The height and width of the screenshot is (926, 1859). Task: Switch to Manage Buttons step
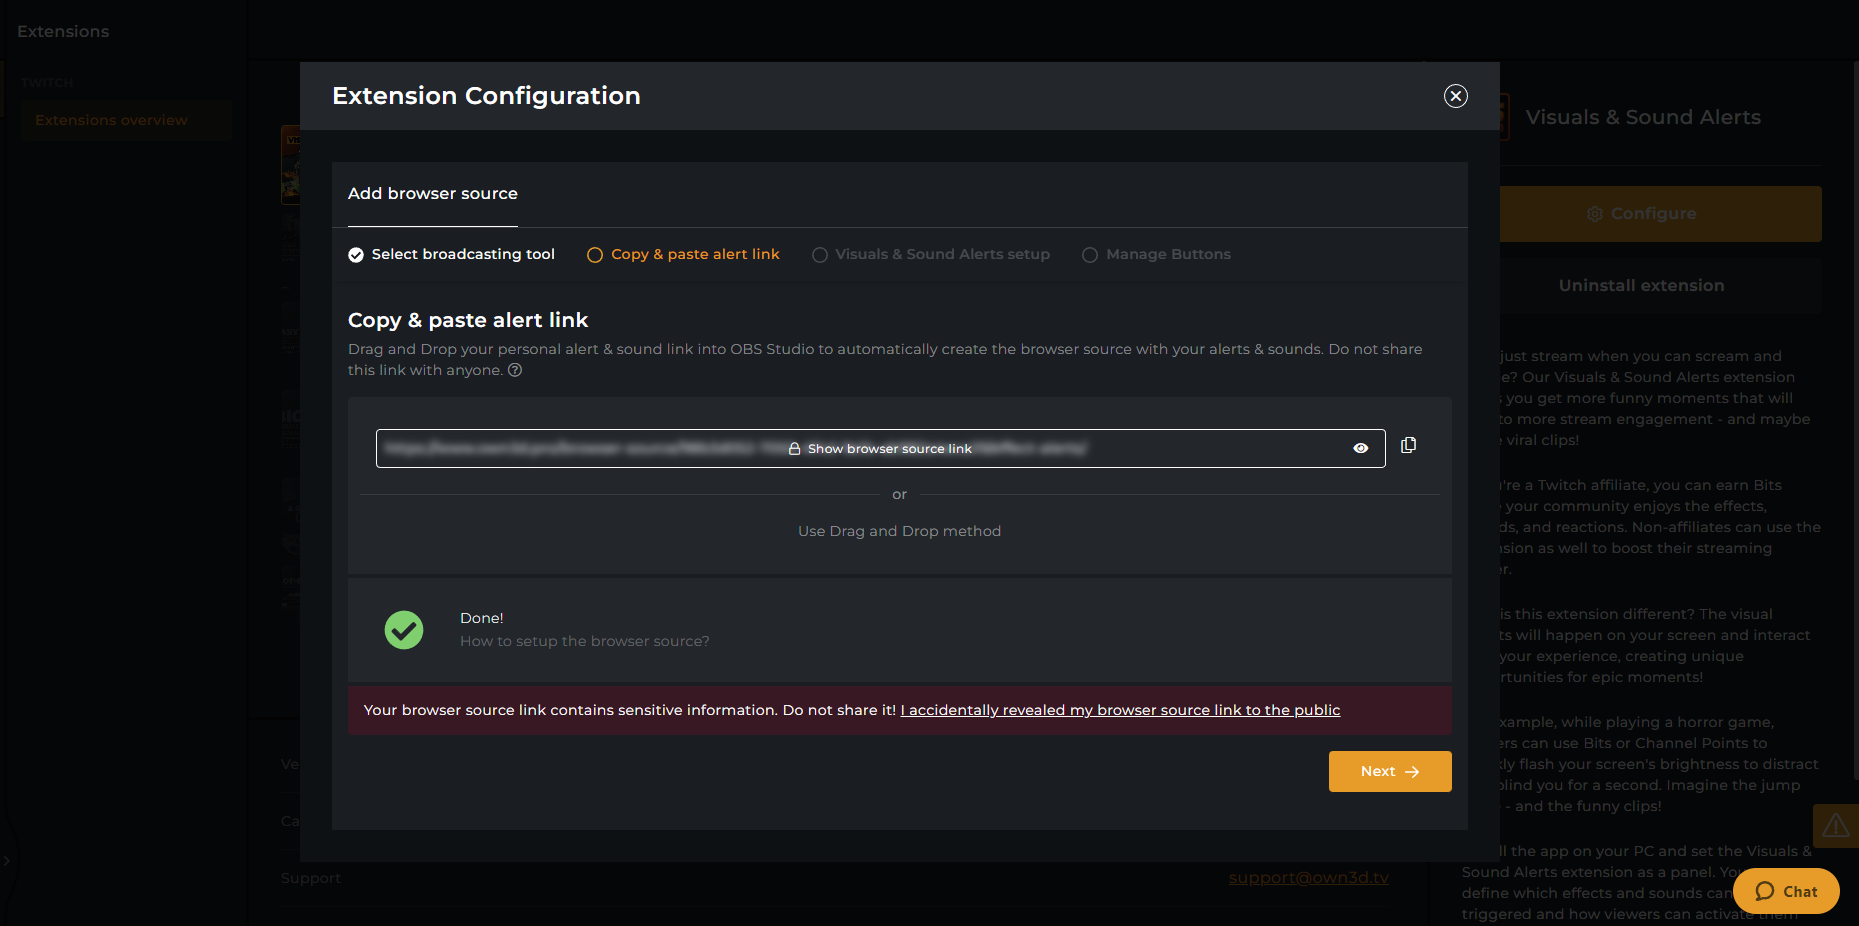pyautogui.click(x=1156, y=255)
